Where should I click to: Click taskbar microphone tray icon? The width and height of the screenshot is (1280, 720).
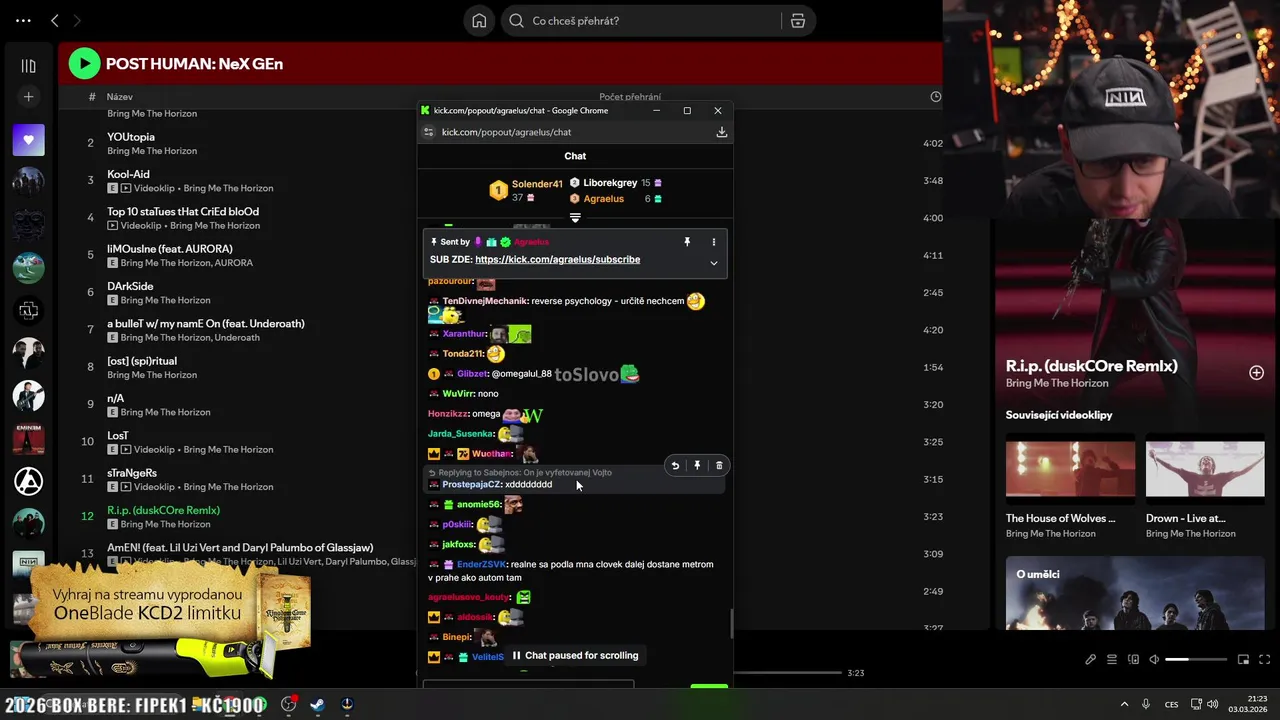click(x=1146, y=704)
